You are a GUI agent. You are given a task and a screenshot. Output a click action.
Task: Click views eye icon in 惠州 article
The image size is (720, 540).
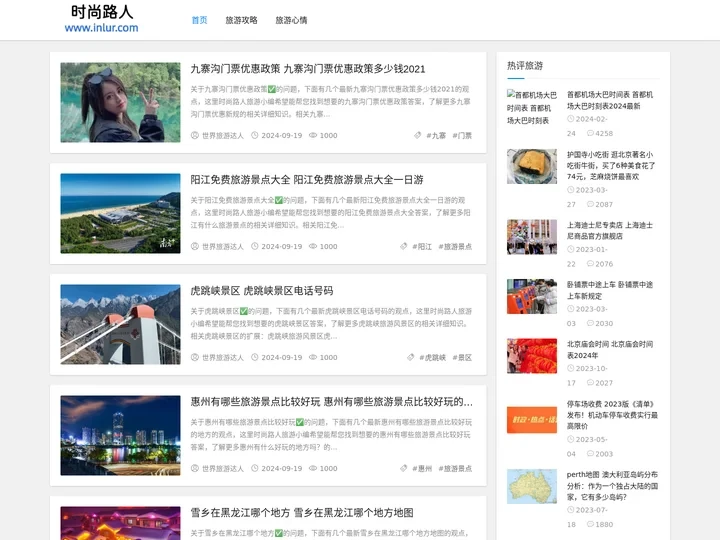(x=313, y=468)
